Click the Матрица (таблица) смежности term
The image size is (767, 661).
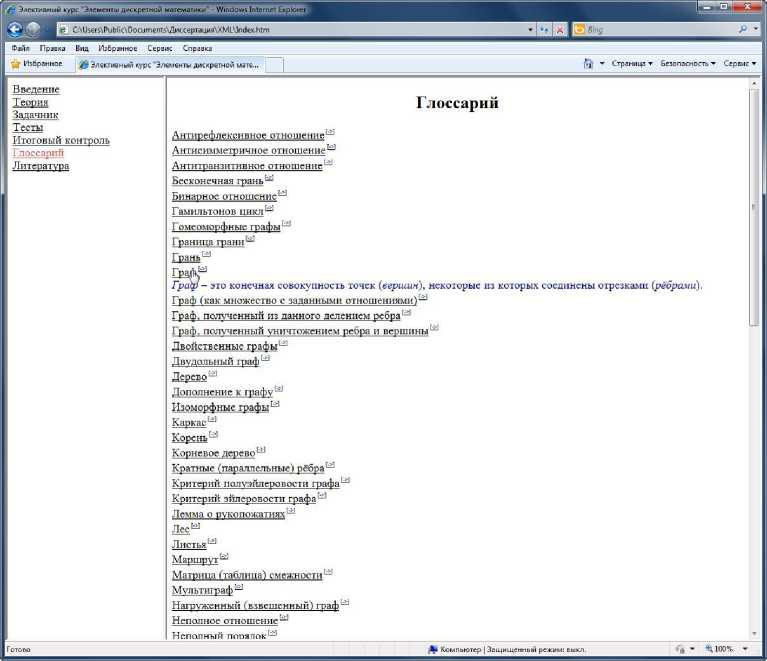coord(247,575)
